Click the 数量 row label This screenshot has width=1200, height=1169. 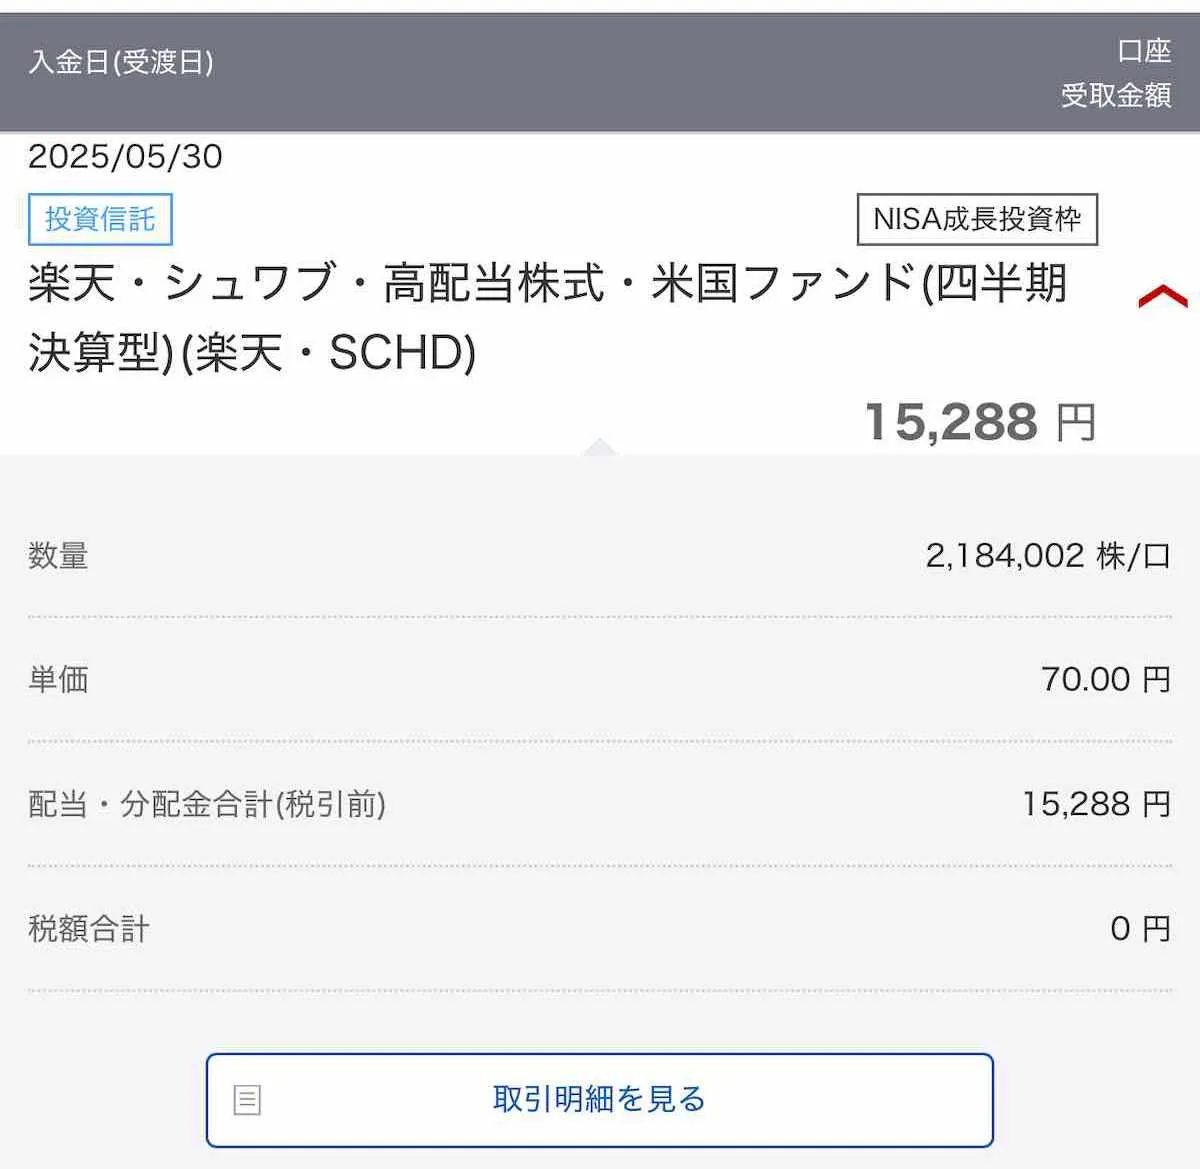tap(58, 555)
